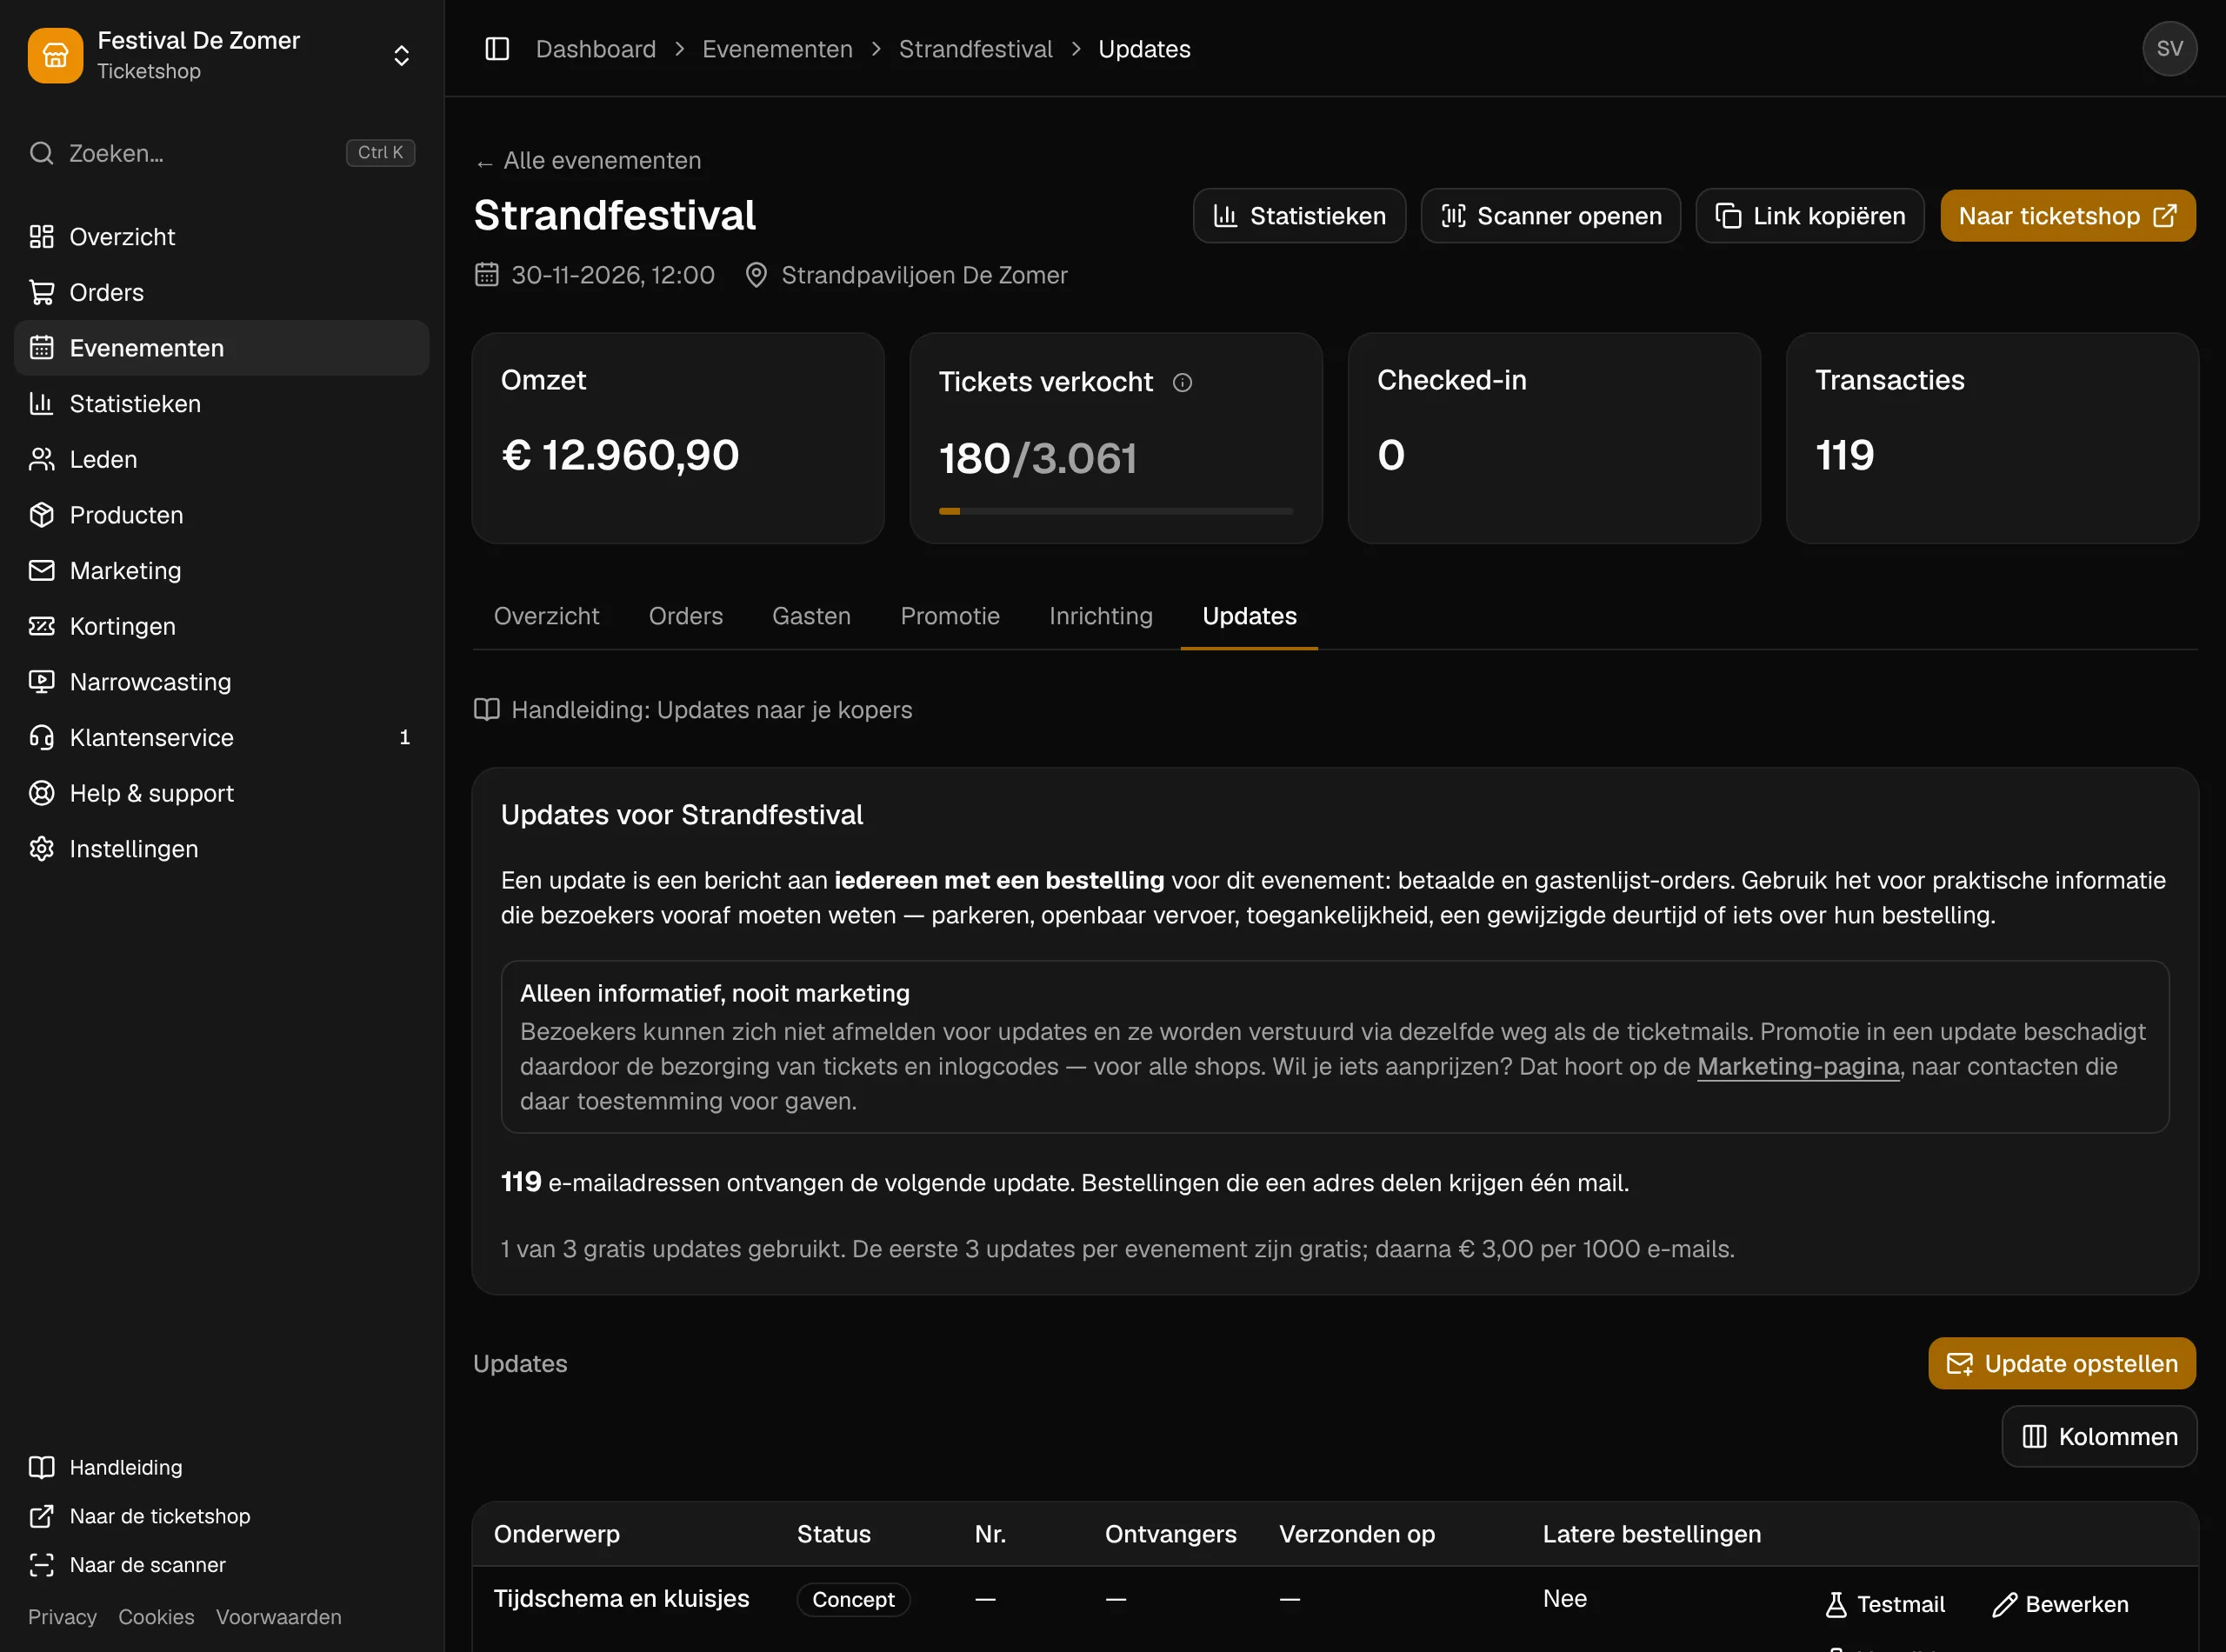2226x1652 pixels.
Task: Switch to the Gasten tab
Action: 811,616
